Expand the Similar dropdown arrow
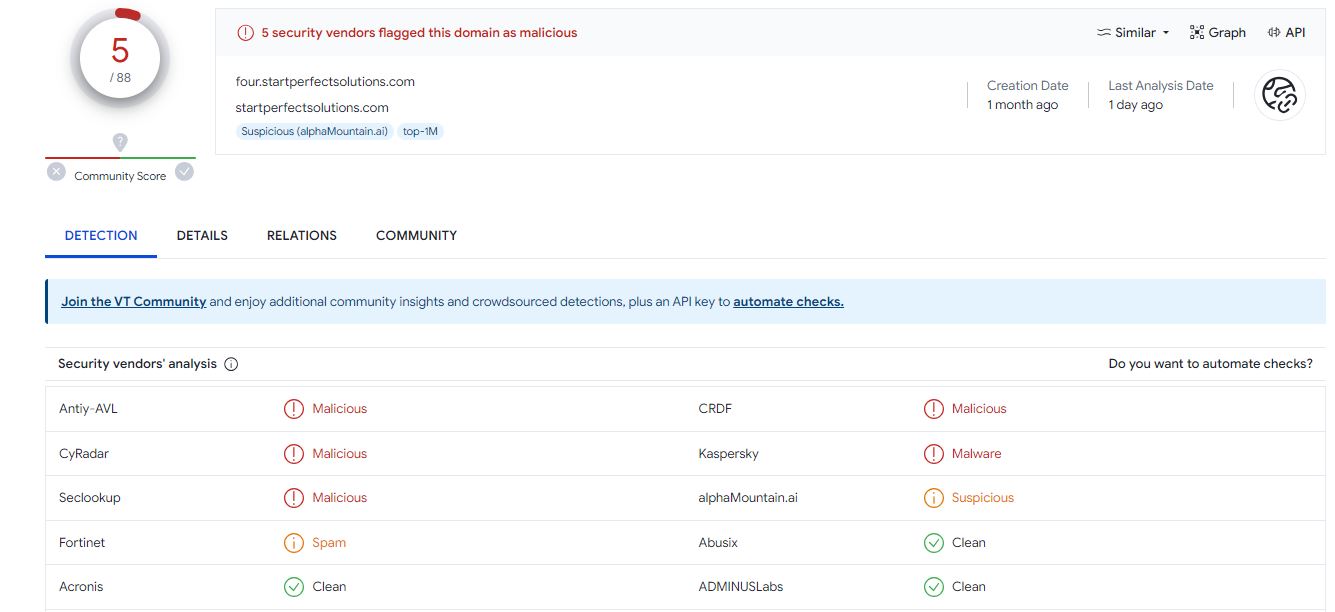Viewport: 1335px width, 612px height. coord(1166,33)
